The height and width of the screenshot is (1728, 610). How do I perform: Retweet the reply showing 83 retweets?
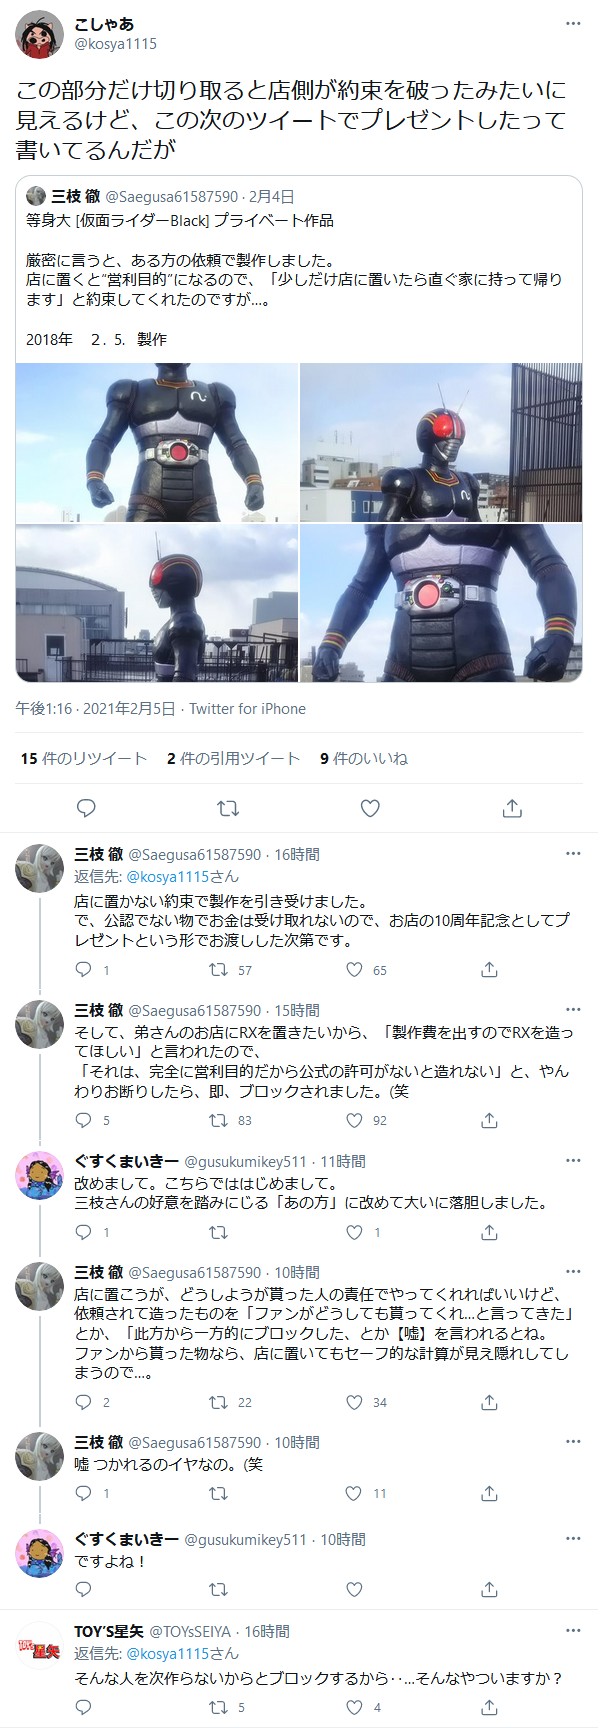(217, 1120)
